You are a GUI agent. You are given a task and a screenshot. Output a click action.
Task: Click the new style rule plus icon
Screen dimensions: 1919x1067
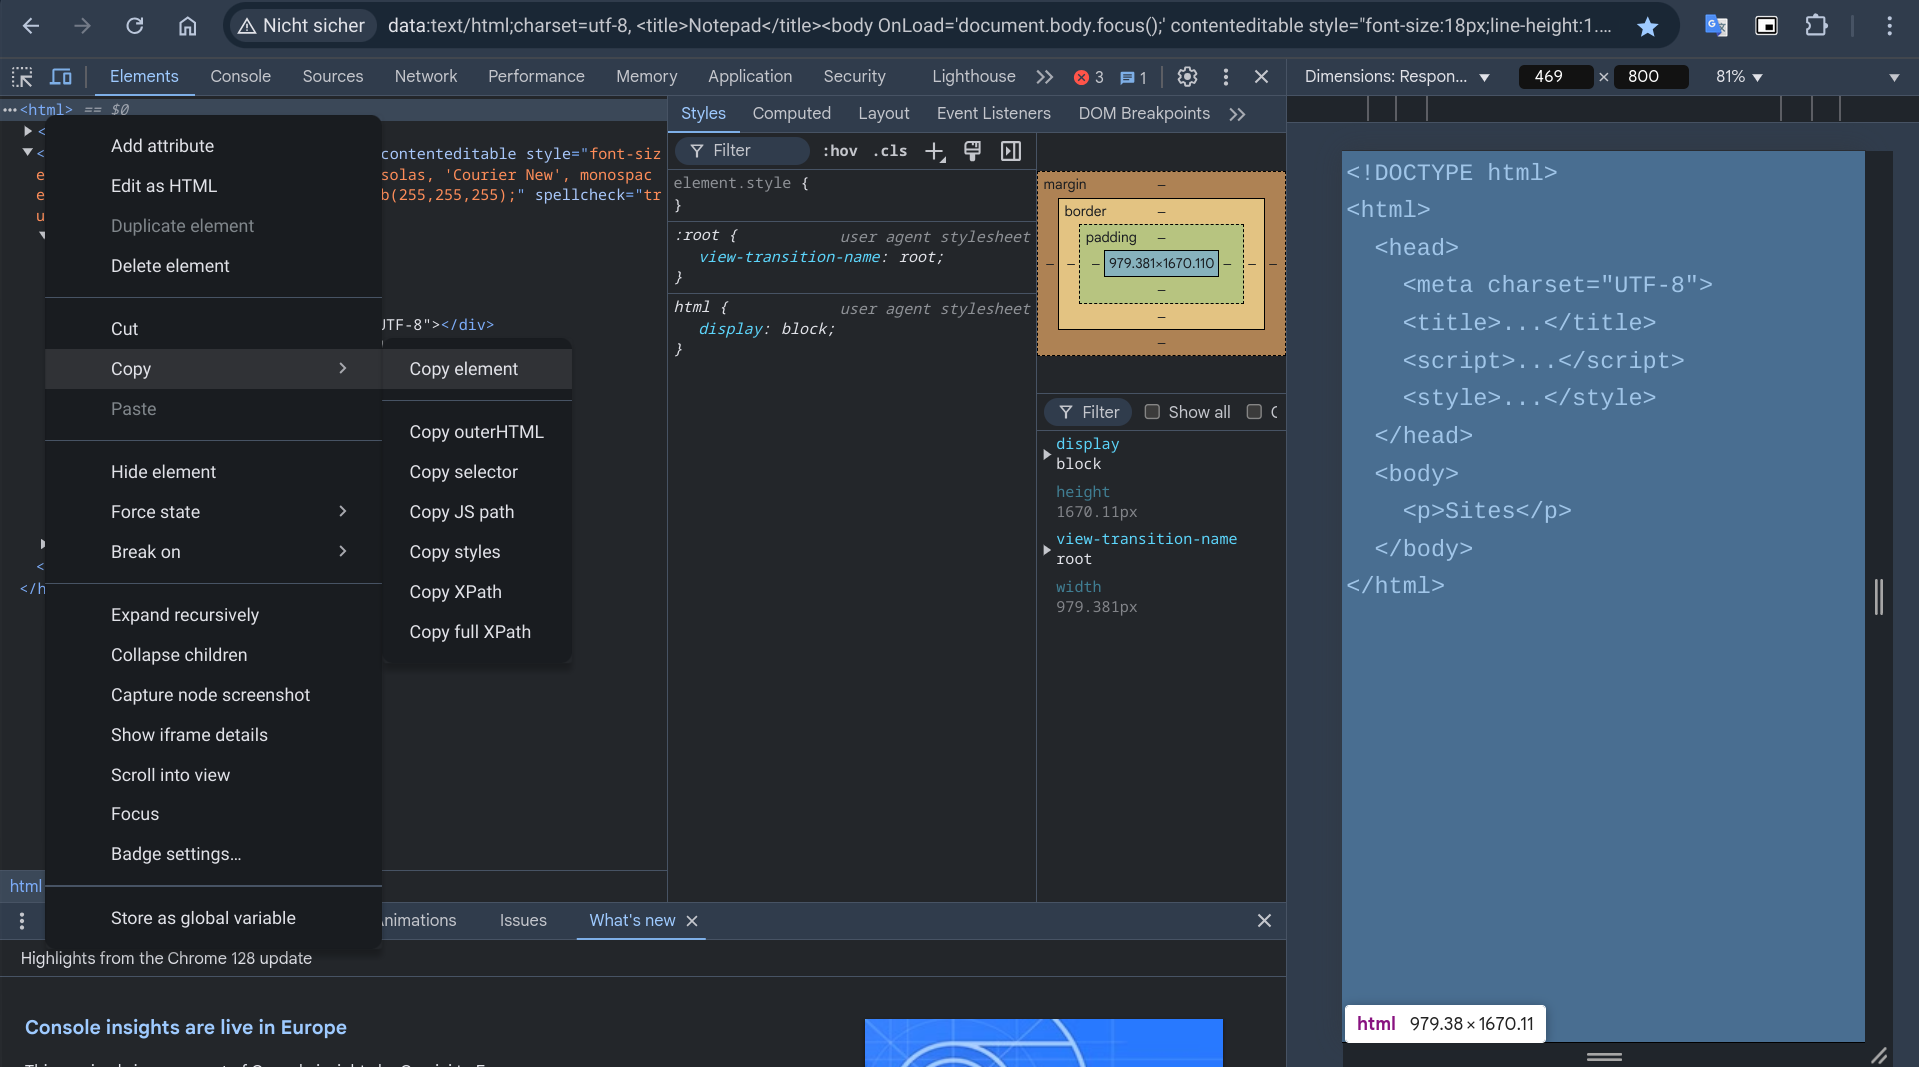pos(934,151)
